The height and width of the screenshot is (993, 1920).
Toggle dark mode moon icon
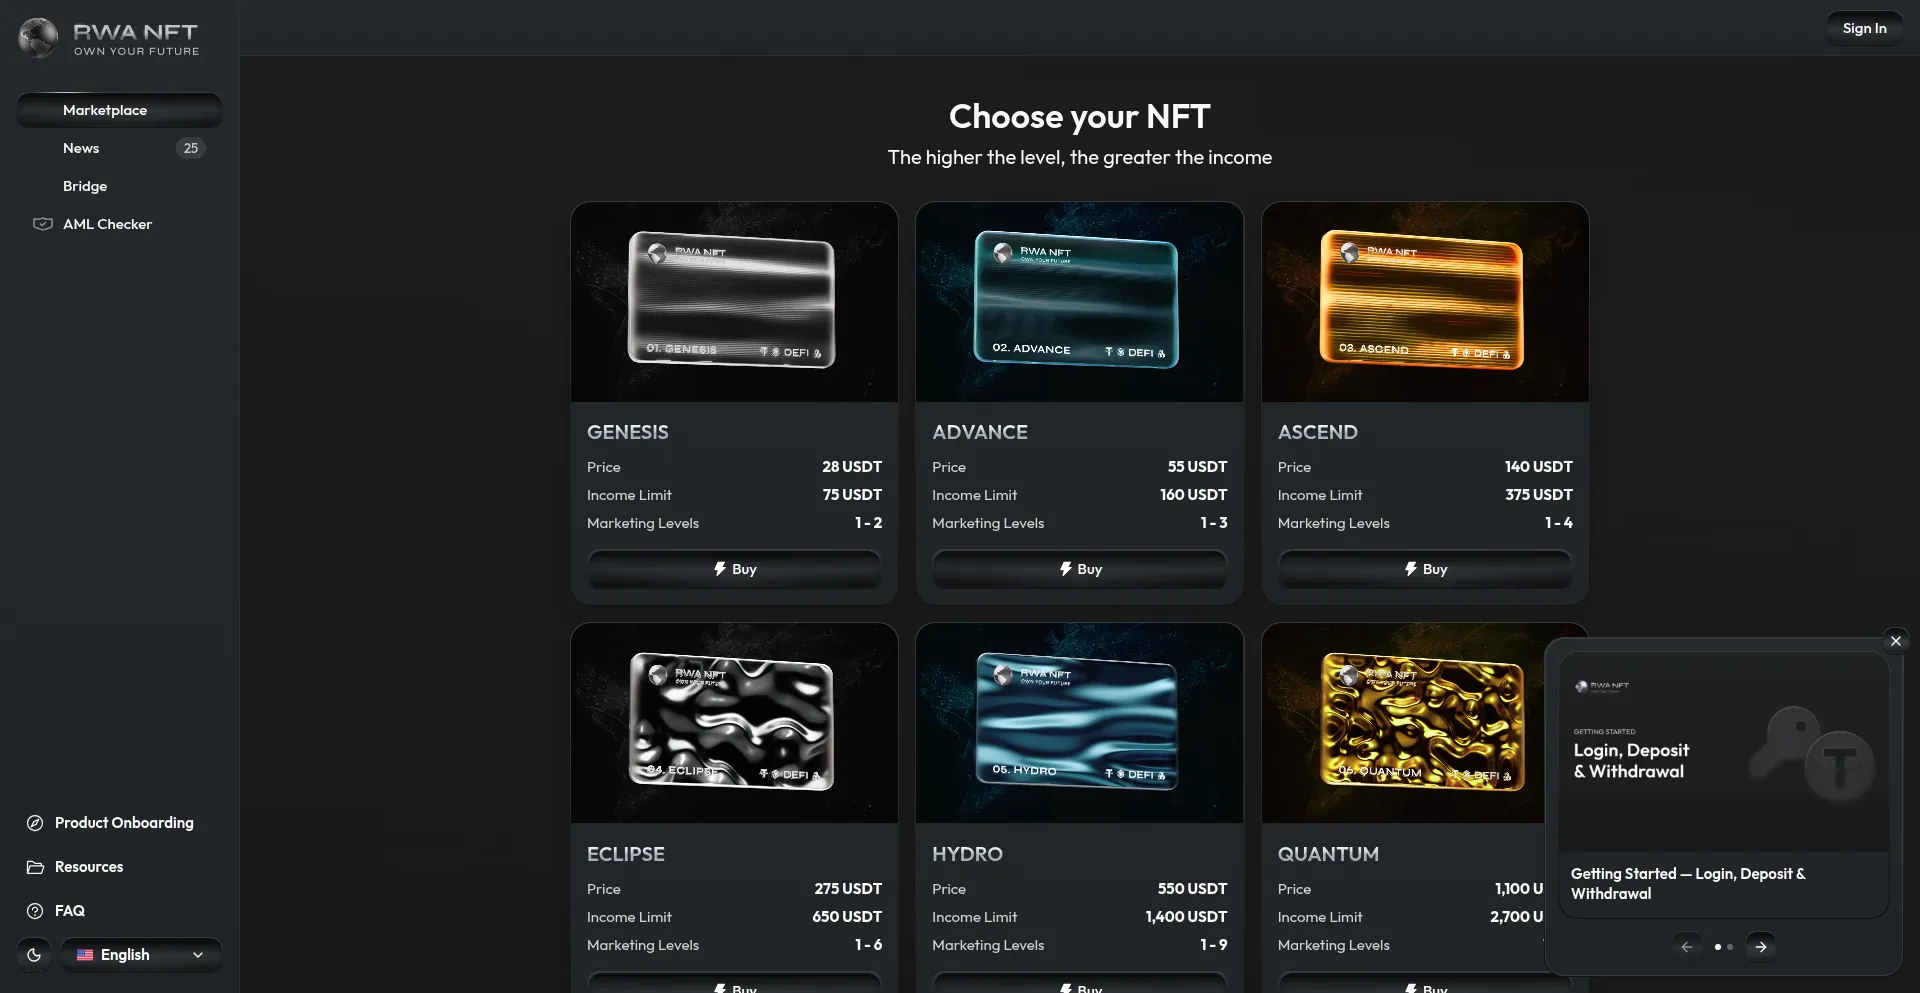tap(34, 955)
